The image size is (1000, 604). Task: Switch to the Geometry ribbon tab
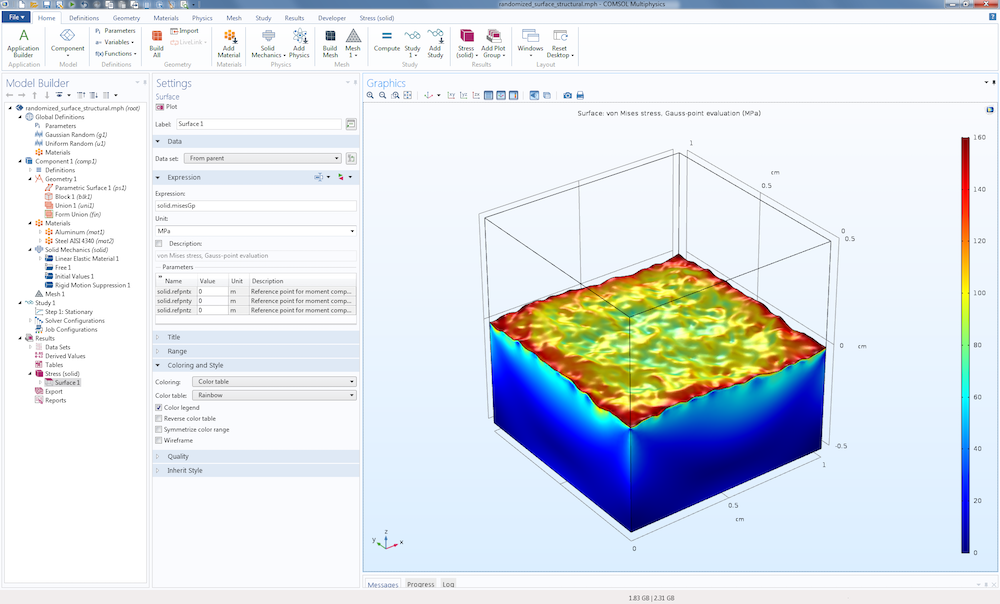coord(126,18)
